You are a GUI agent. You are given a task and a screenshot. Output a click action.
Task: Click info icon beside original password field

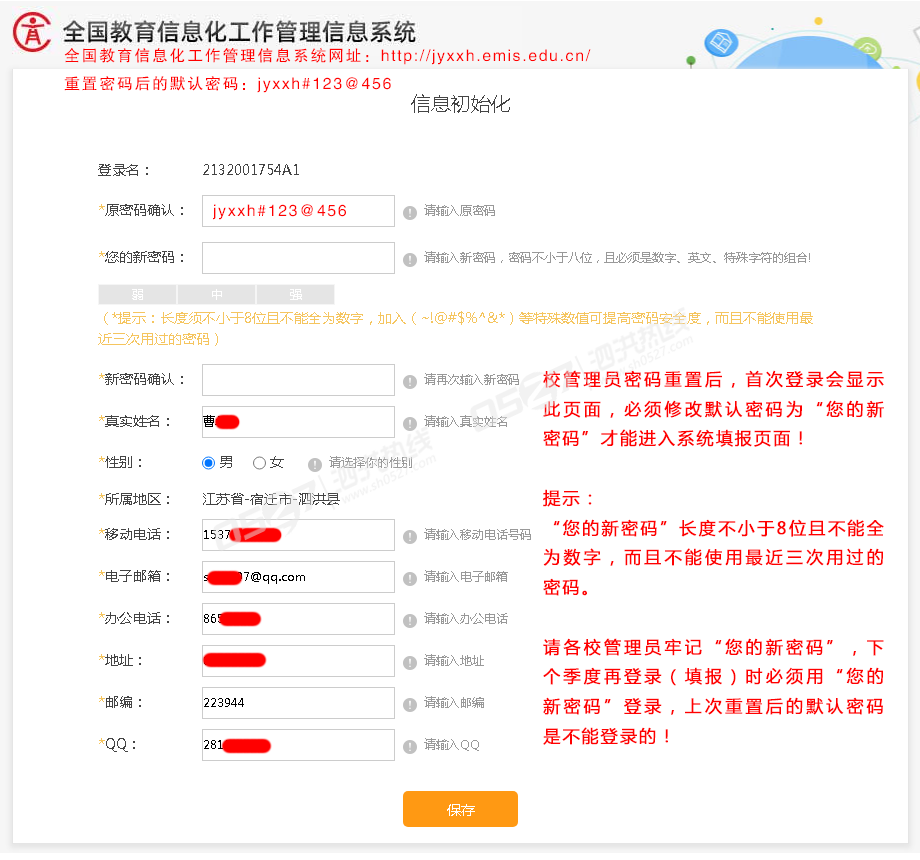pos(410,212)
